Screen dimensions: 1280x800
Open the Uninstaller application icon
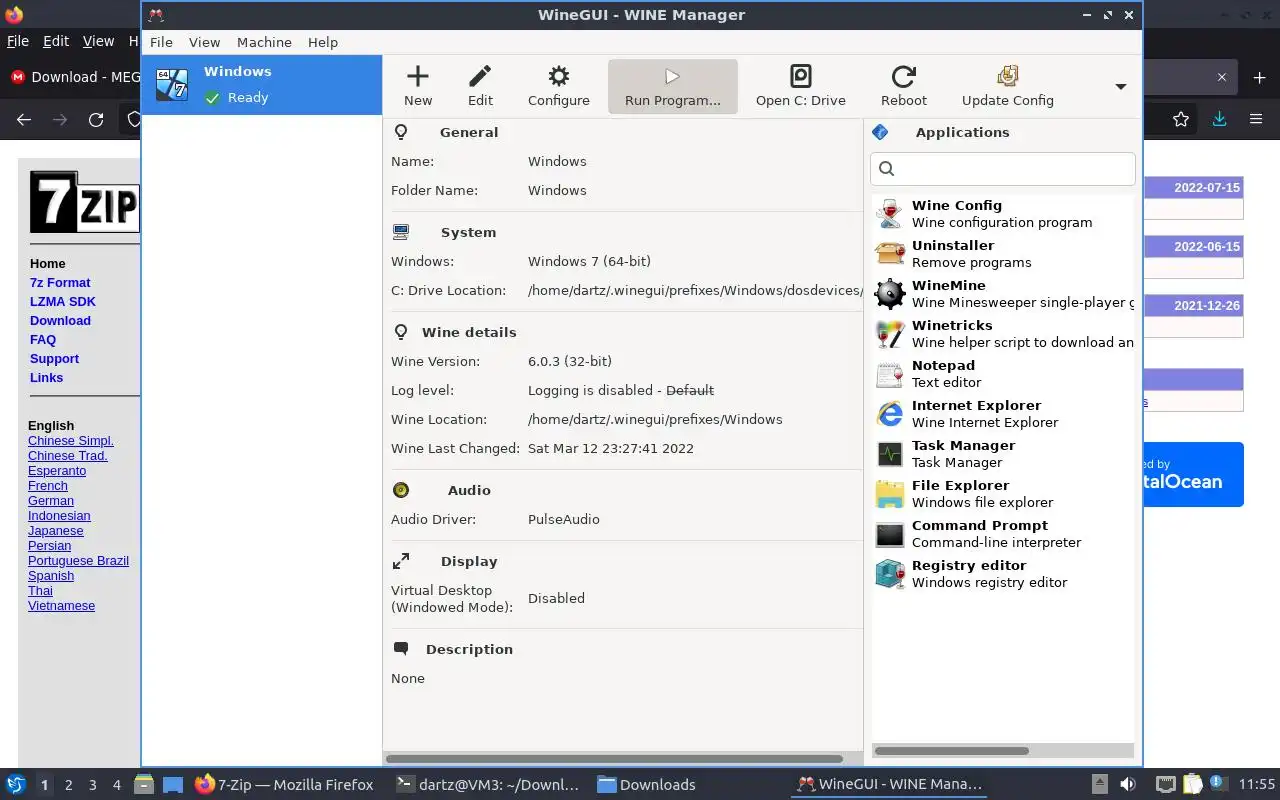pos(889,253)
